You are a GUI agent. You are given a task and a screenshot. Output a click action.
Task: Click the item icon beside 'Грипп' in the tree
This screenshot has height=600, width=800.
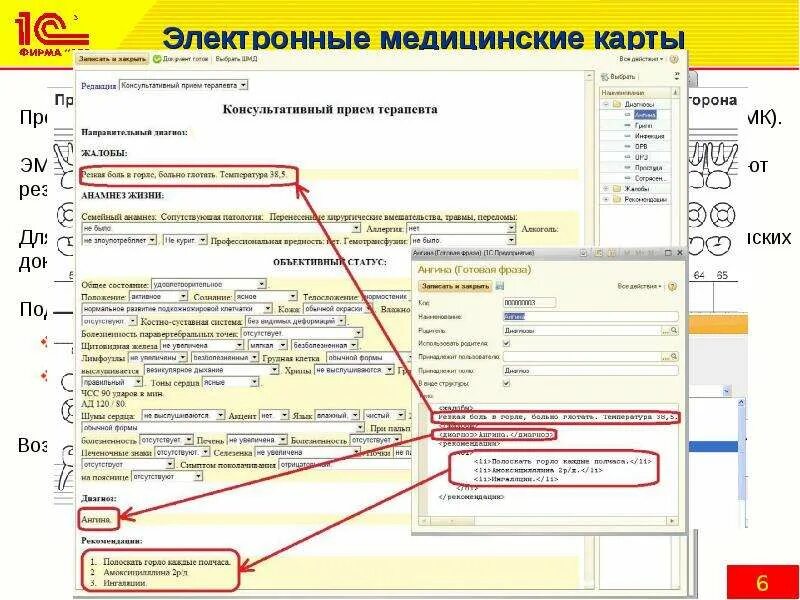[x=628, y=126]
